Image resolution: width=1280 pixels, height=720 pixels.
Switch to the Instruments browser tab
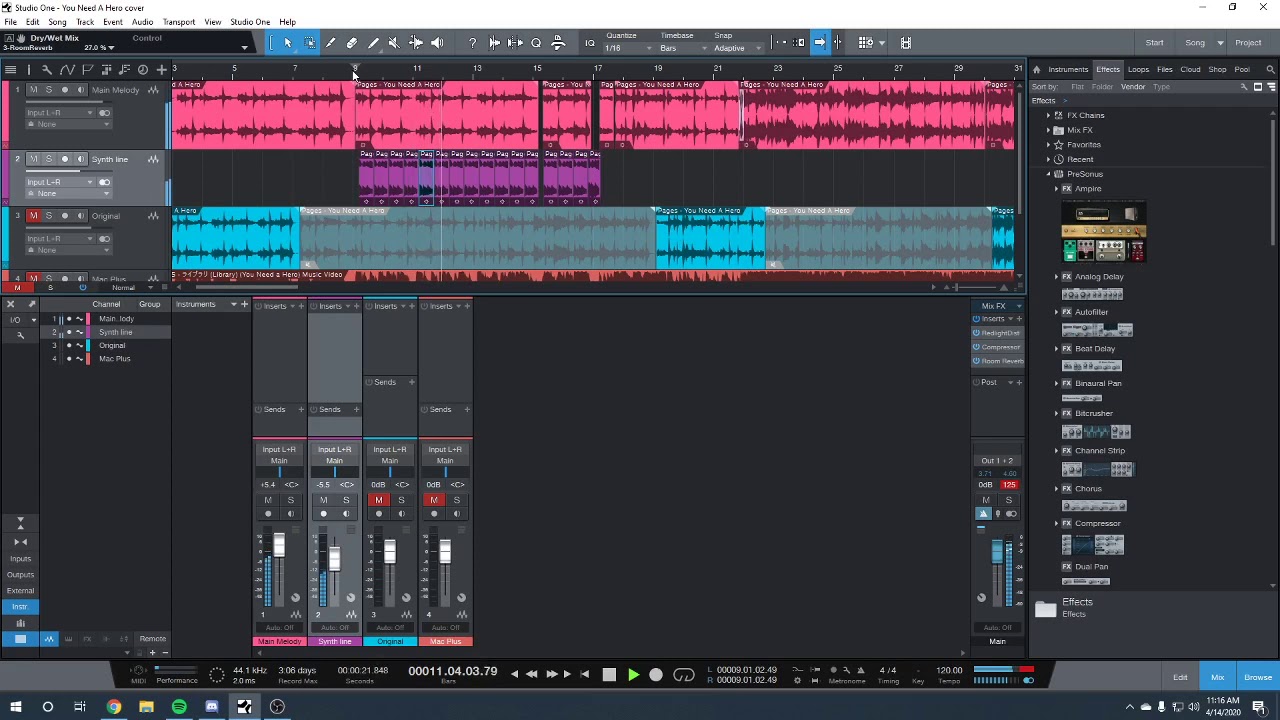pyautogui.click(x=1068, y=69)
